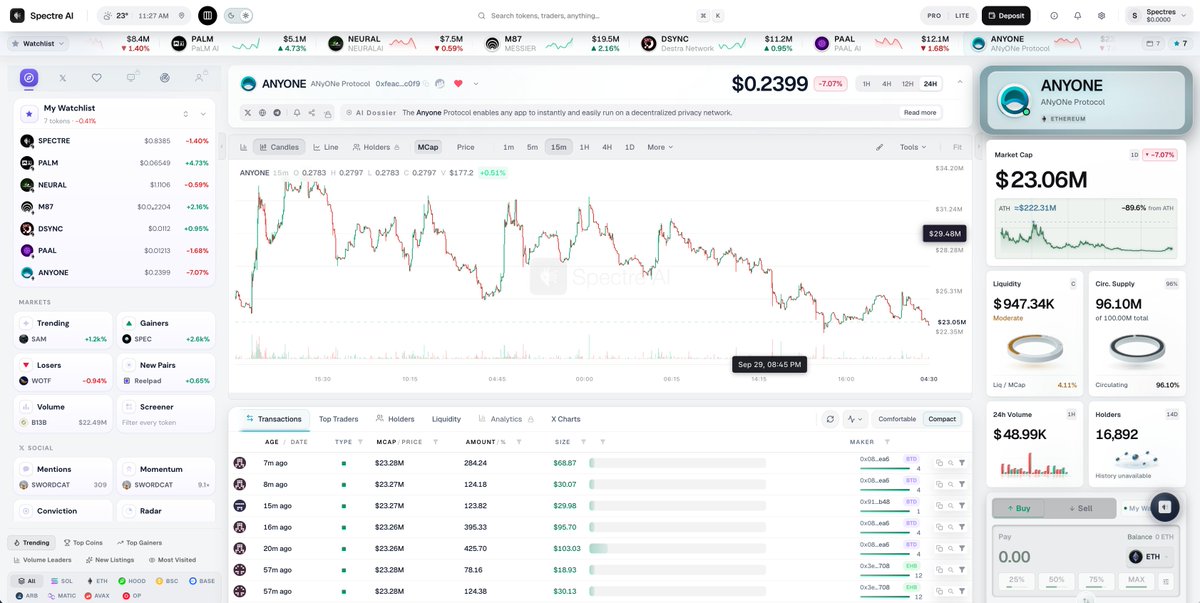This screenshot has height=603, width=1200.
Task: Collapse the token header panel chevron
Action: (x=961, y=84)
